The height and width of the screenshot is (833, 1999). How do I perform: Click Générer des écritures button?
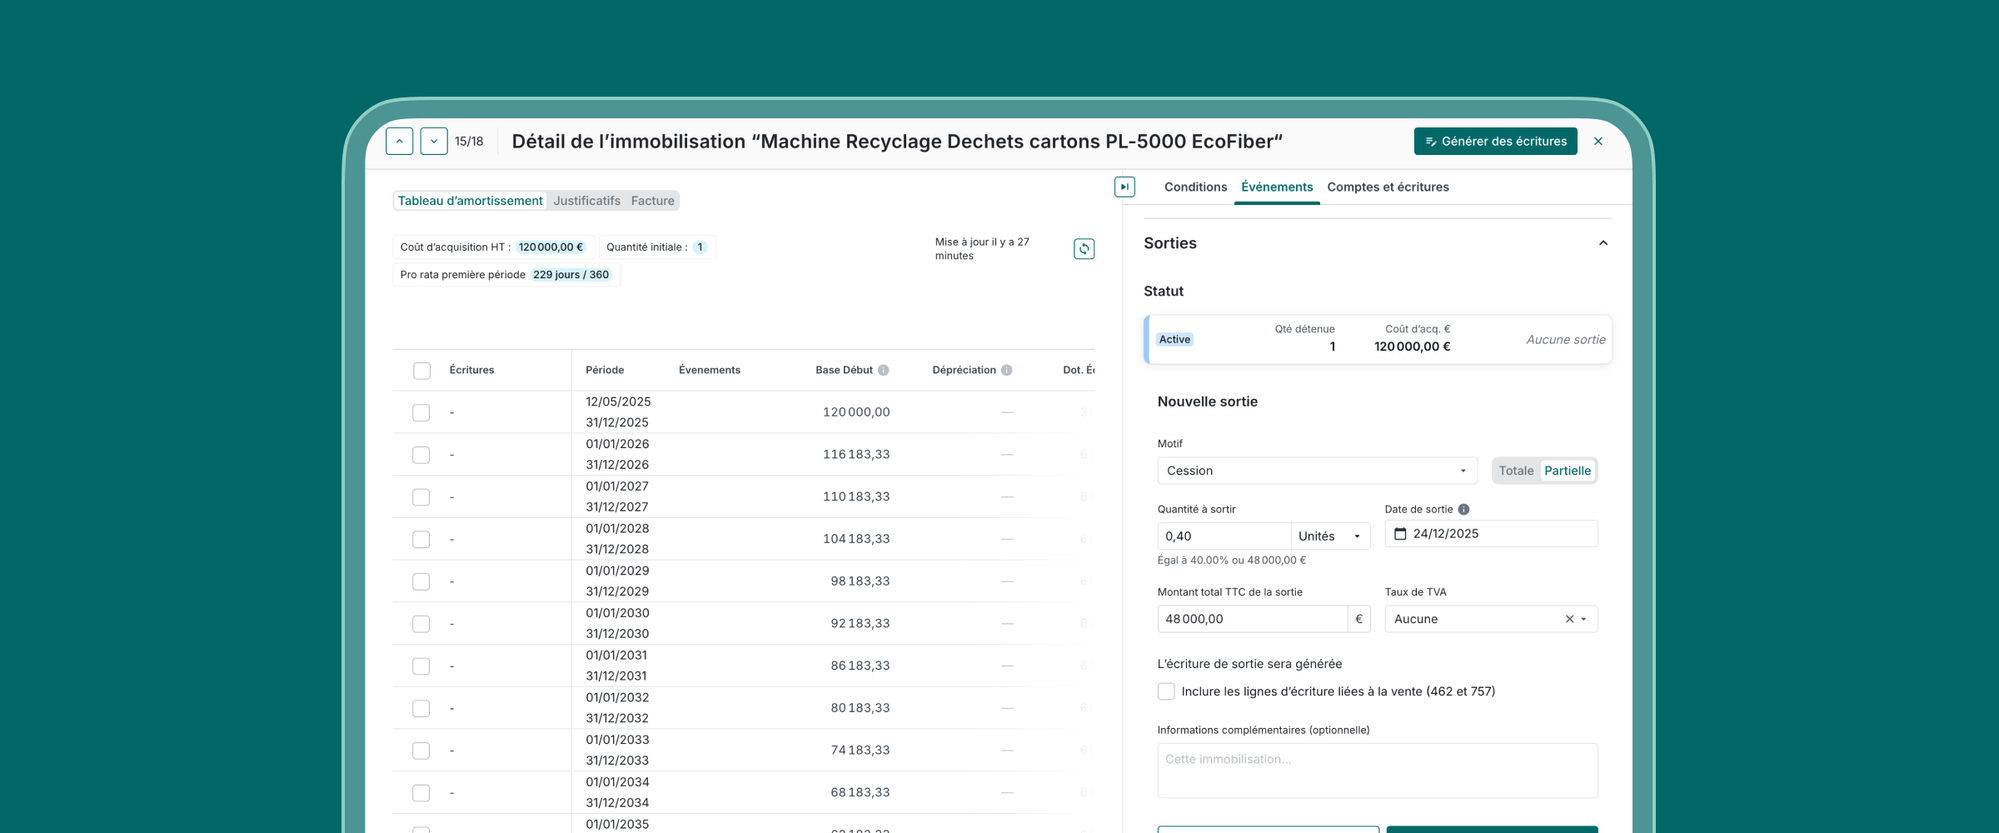click(x=1495, y=141)
